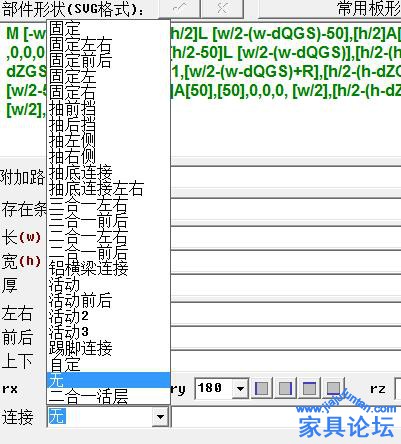
Task: Choose 三合一前后 connection type
Action: point(108,220)
